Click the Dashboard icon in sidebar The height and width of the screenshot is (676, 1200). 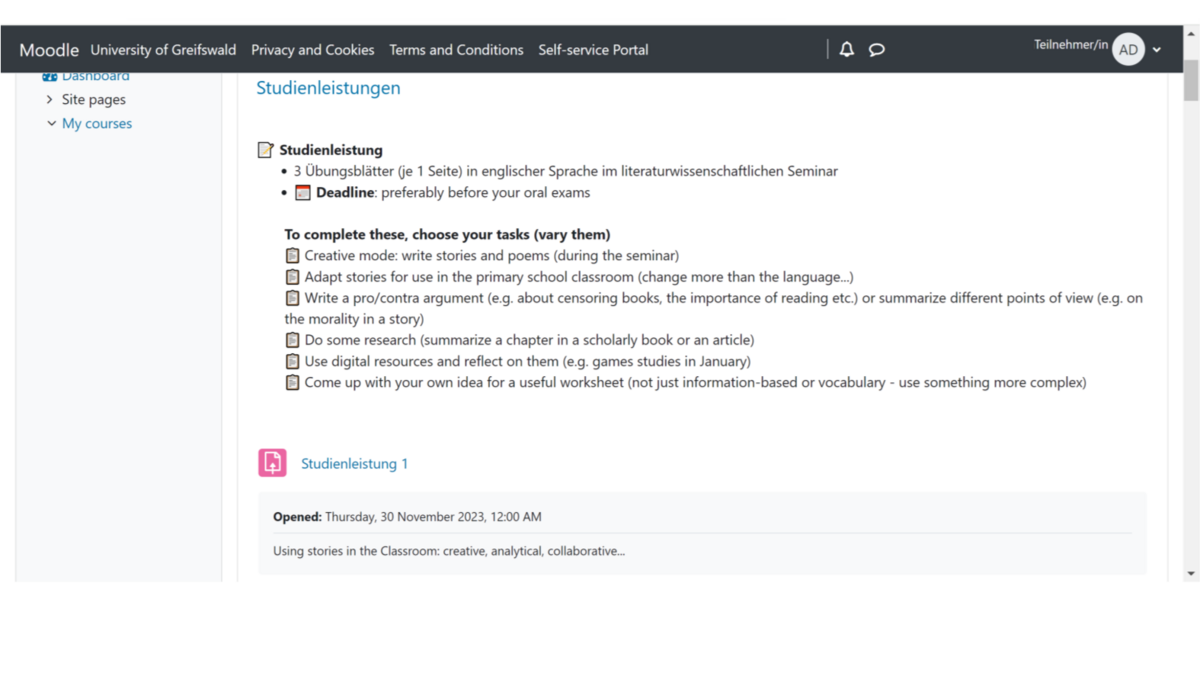[x=50, y=76]
